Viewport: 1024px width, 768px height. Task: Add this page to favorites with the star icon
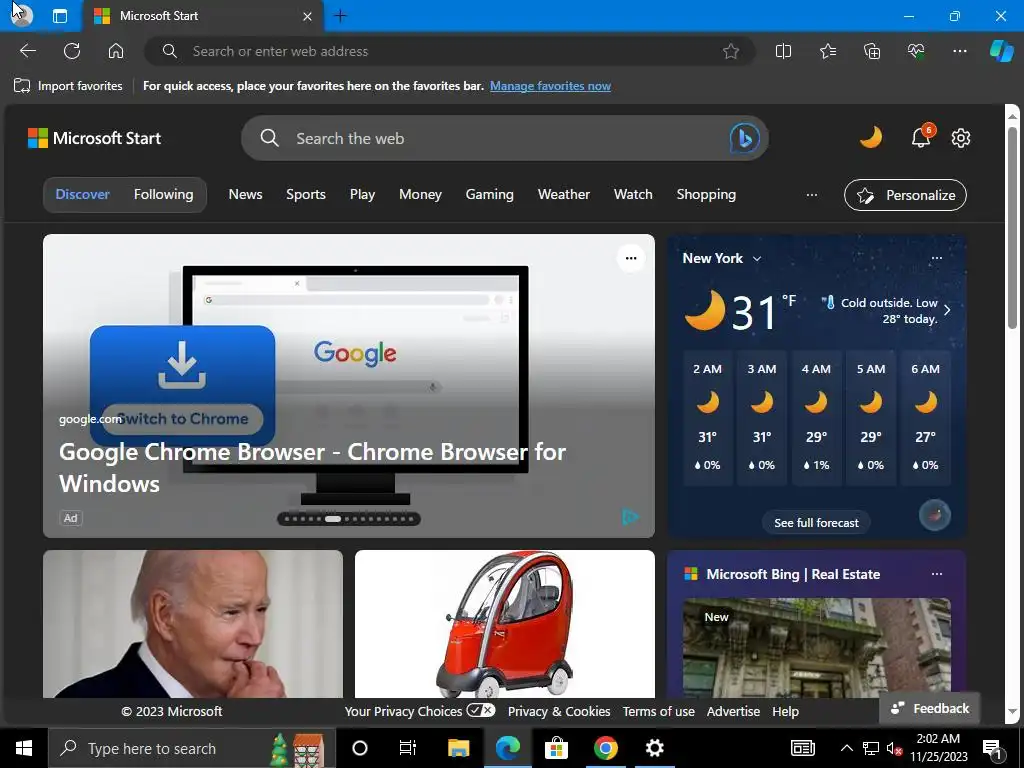[x=731, y=51]
